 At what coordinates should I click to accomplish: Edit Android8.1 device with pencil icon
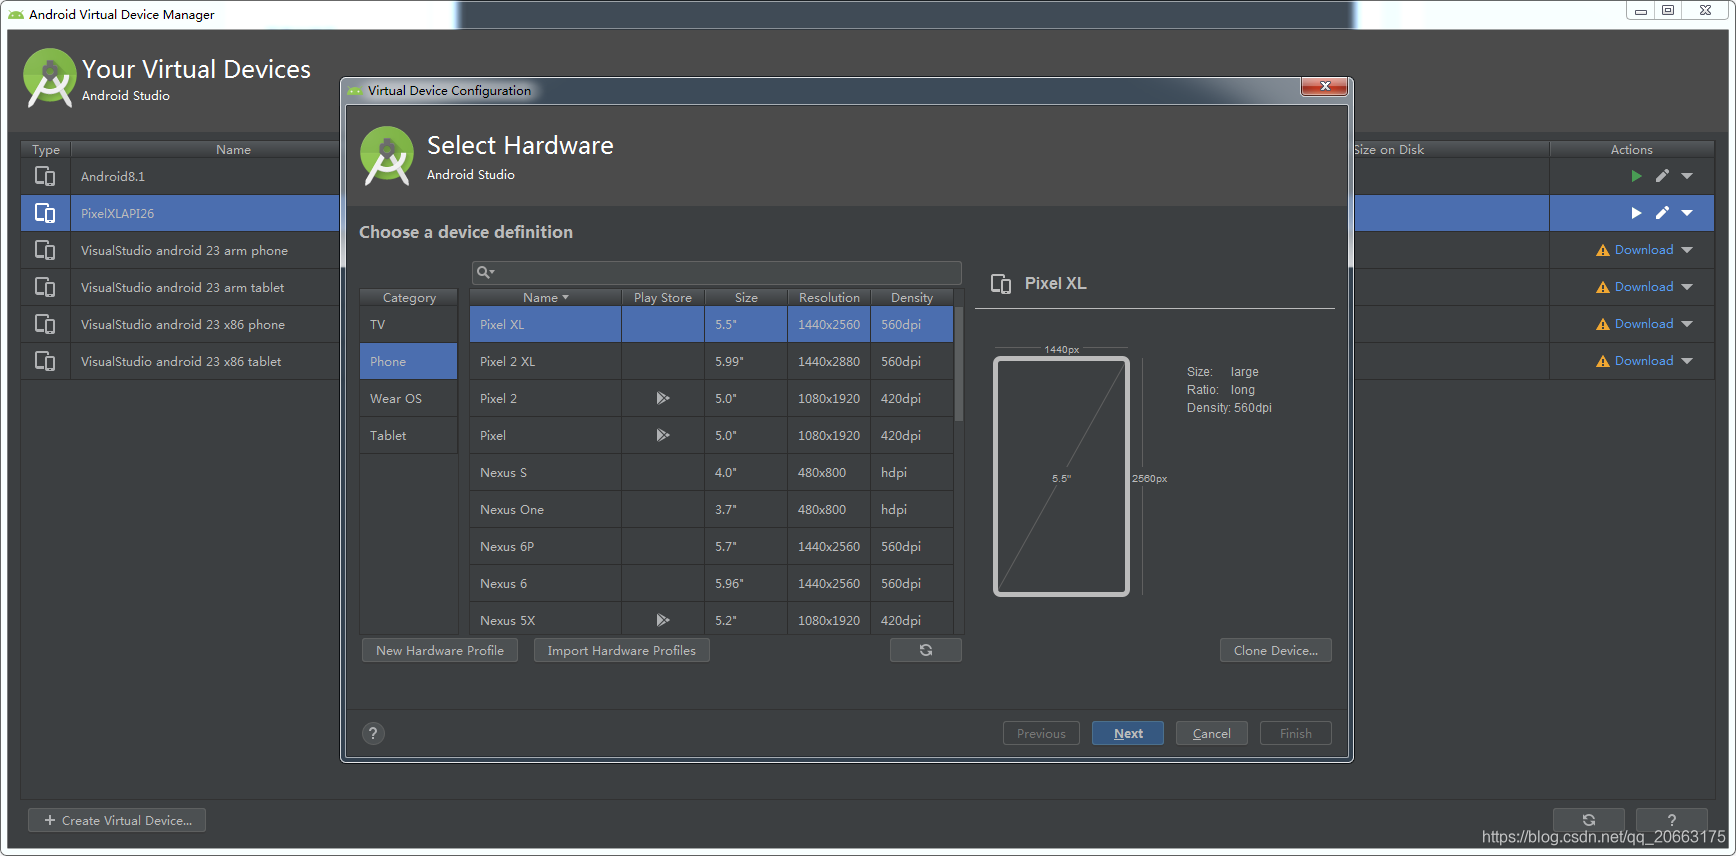(1662, 176)
